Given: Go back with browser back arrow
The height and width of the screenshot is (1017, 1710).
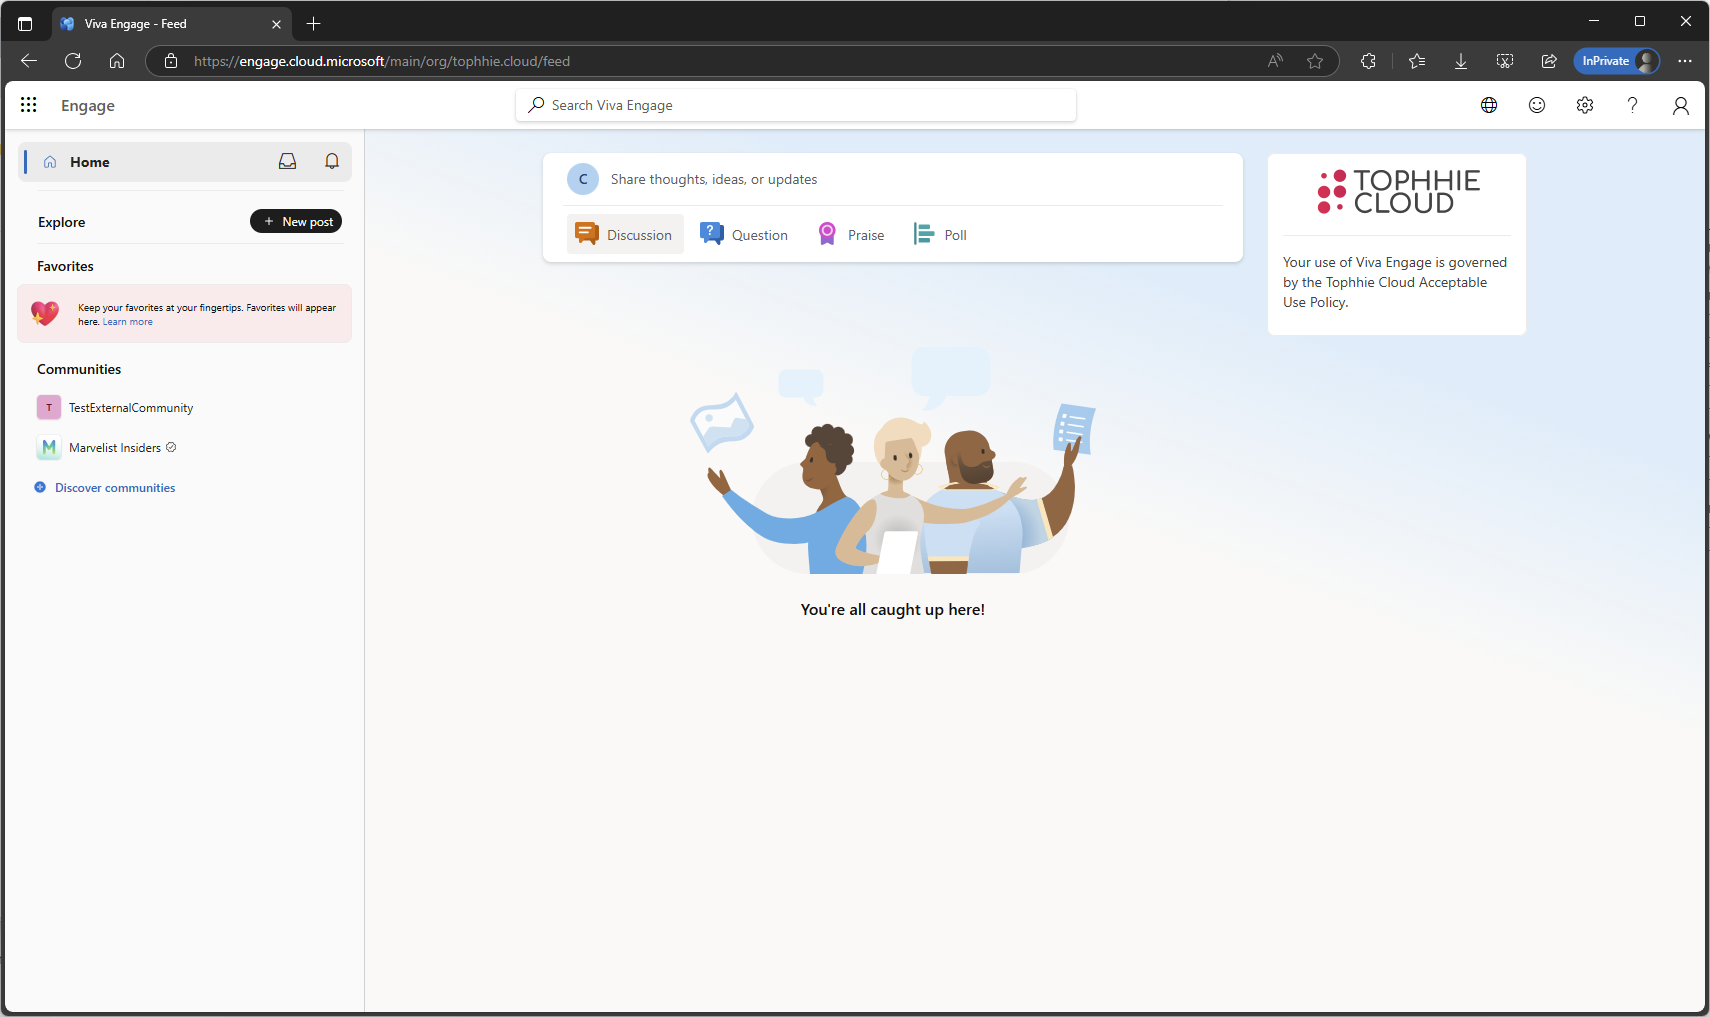Looking at the screenshot, I should coord(29,61).
